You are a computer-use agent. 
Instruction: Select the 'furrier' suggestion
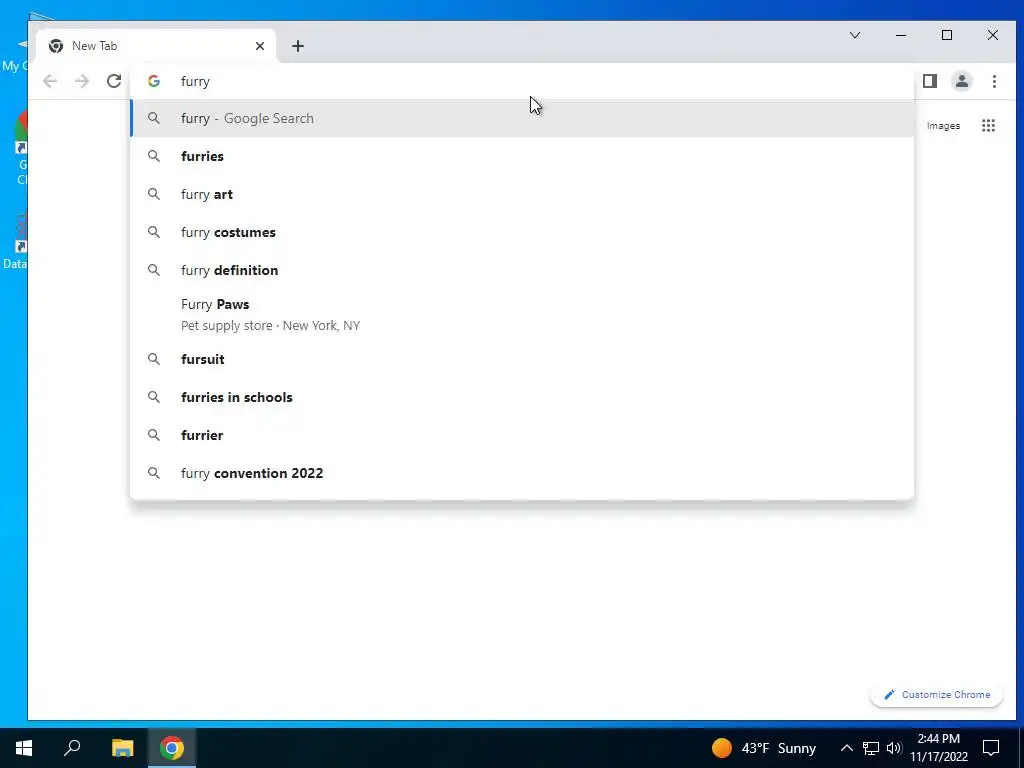pos(522,435)
